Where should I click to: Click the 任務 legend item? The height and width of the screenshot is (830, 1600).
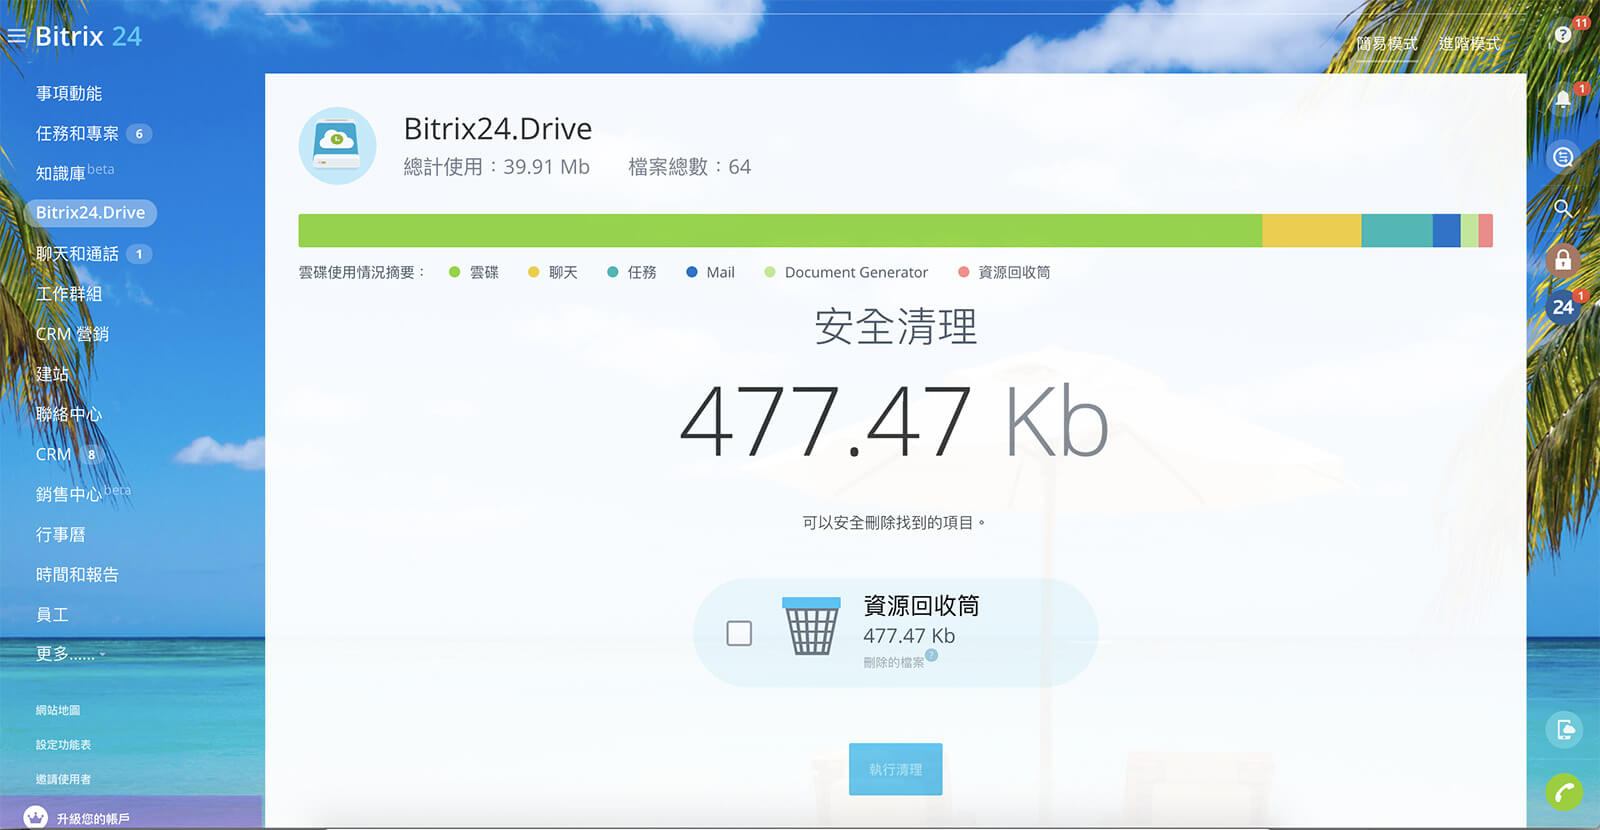[632, 272]
